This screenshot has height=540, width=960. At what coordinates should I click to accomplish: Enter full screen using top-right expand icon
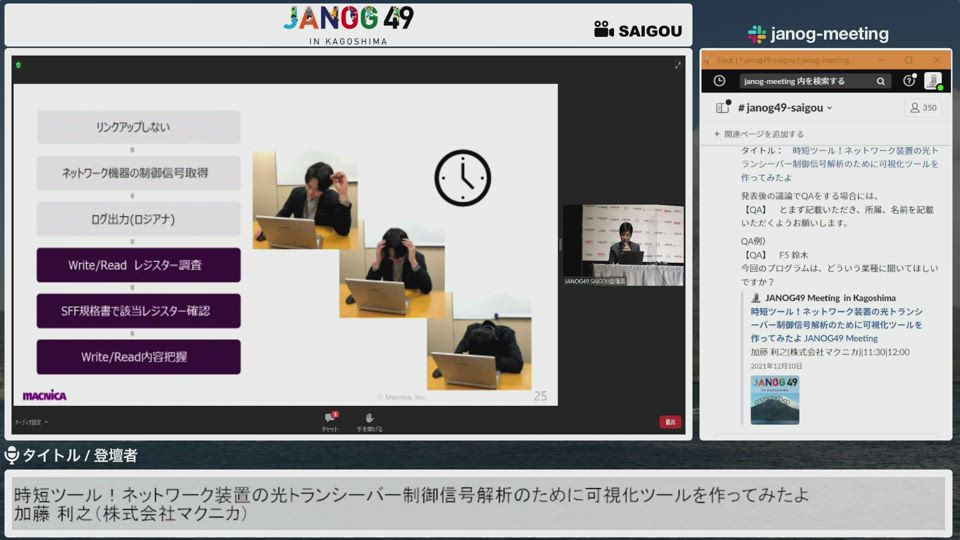click(x=677, y=65)
